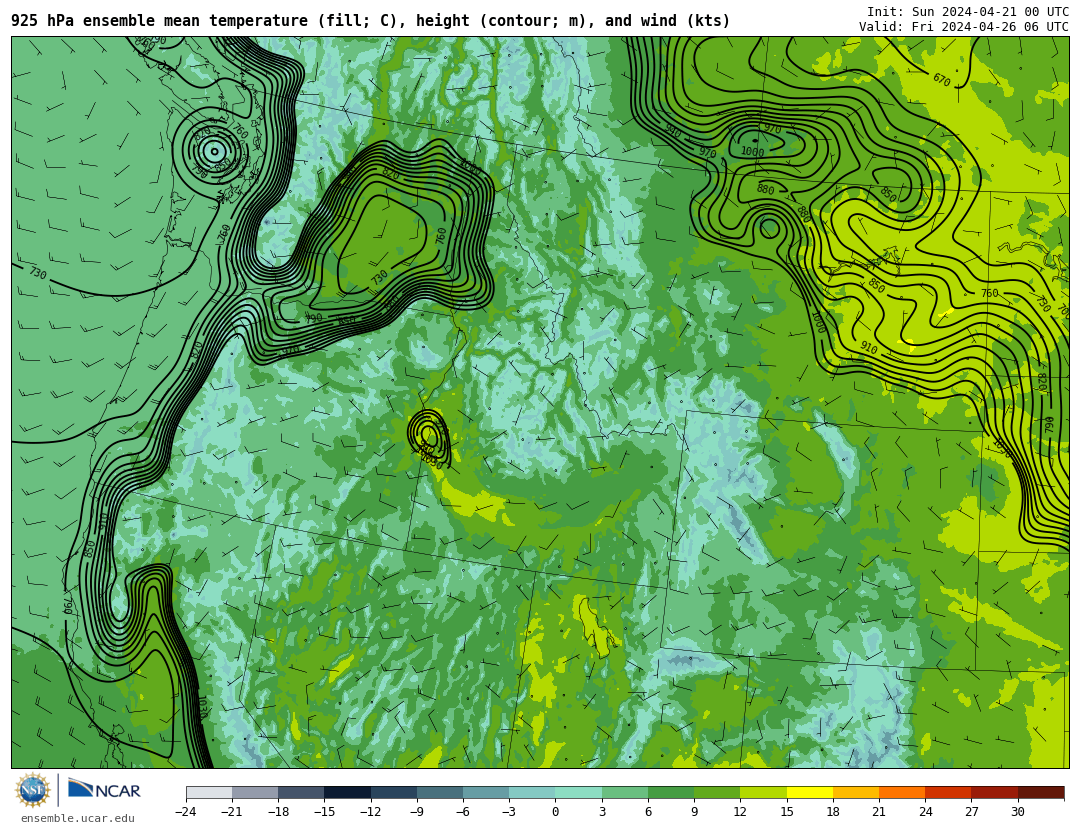The width and height of the screenshot is (1080, 831).
Task: Click the yellow 15 to 18 colorbar swatch
Action: coord(809,792)
